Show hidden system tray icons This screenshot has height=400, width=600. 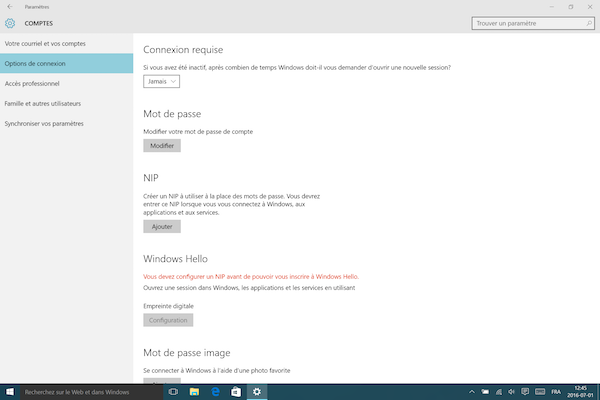point(472,392)
